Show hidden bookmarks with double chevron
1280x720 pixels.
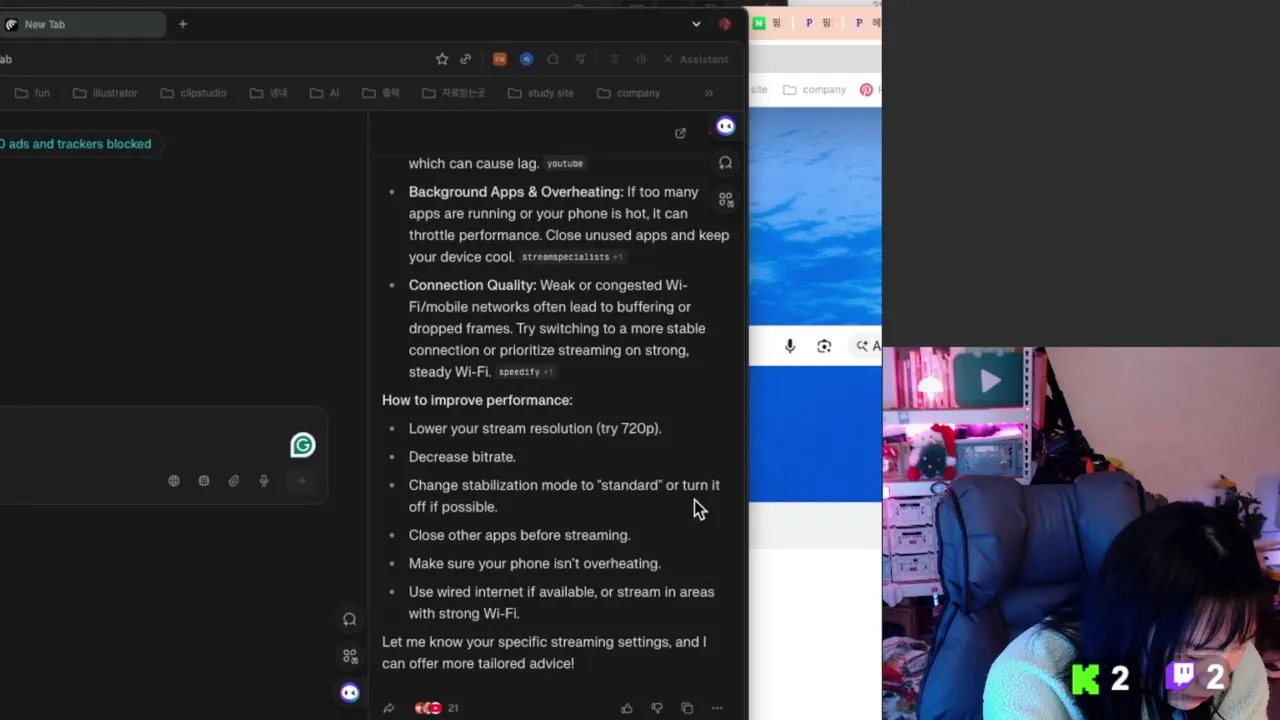(x=709, y=93)
